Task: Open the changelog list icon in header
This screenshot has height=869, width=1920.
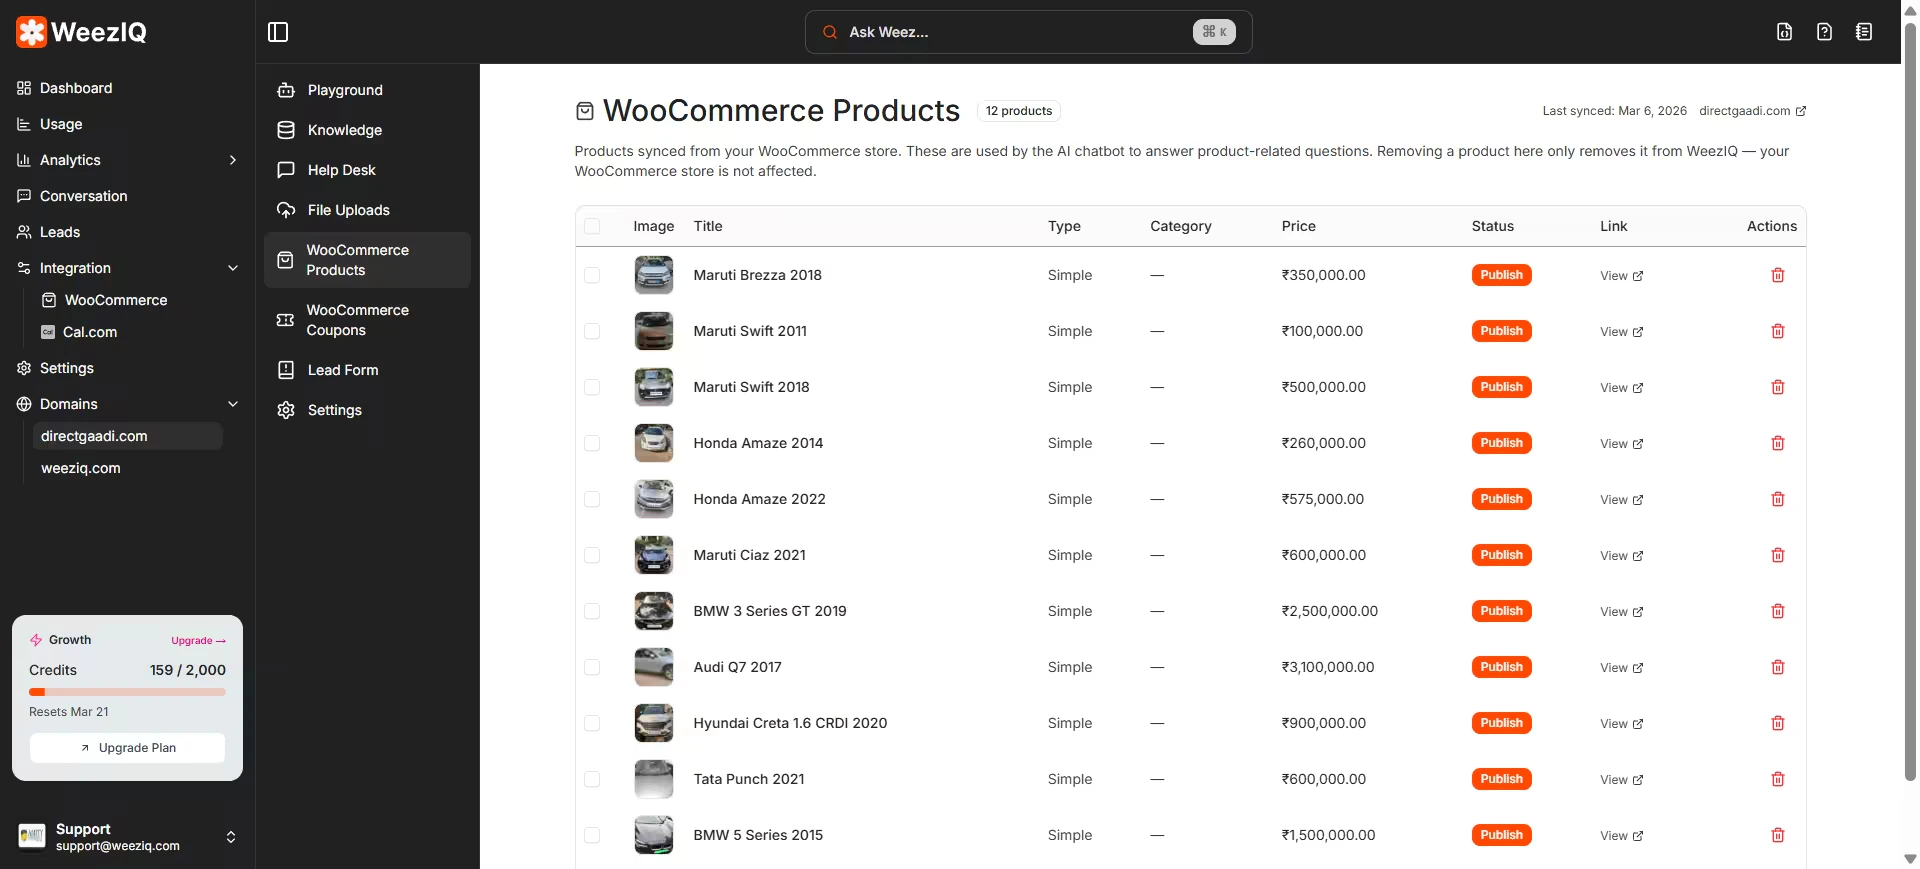Action: point(1864,32)
